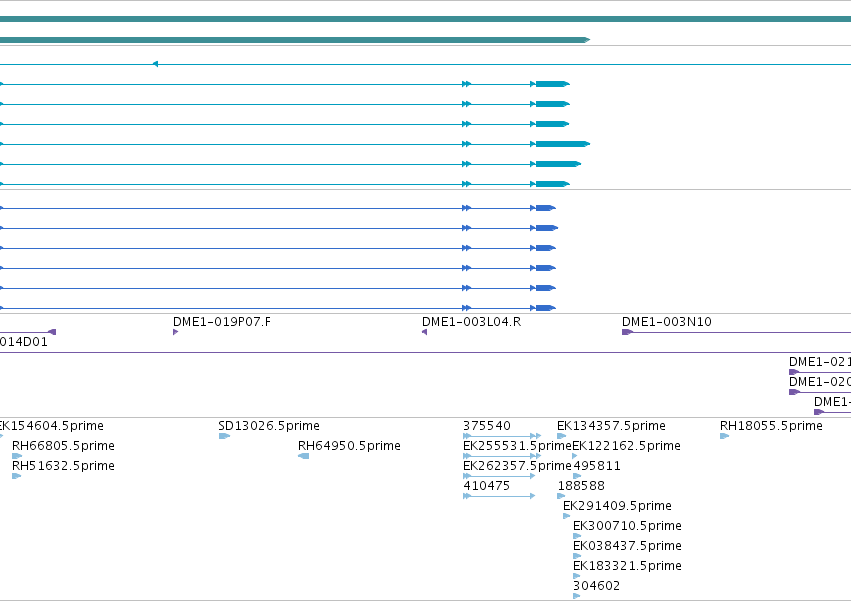Select the EK183321.5prime label
The height and width of the screenshot is (601, 851).
627,566
